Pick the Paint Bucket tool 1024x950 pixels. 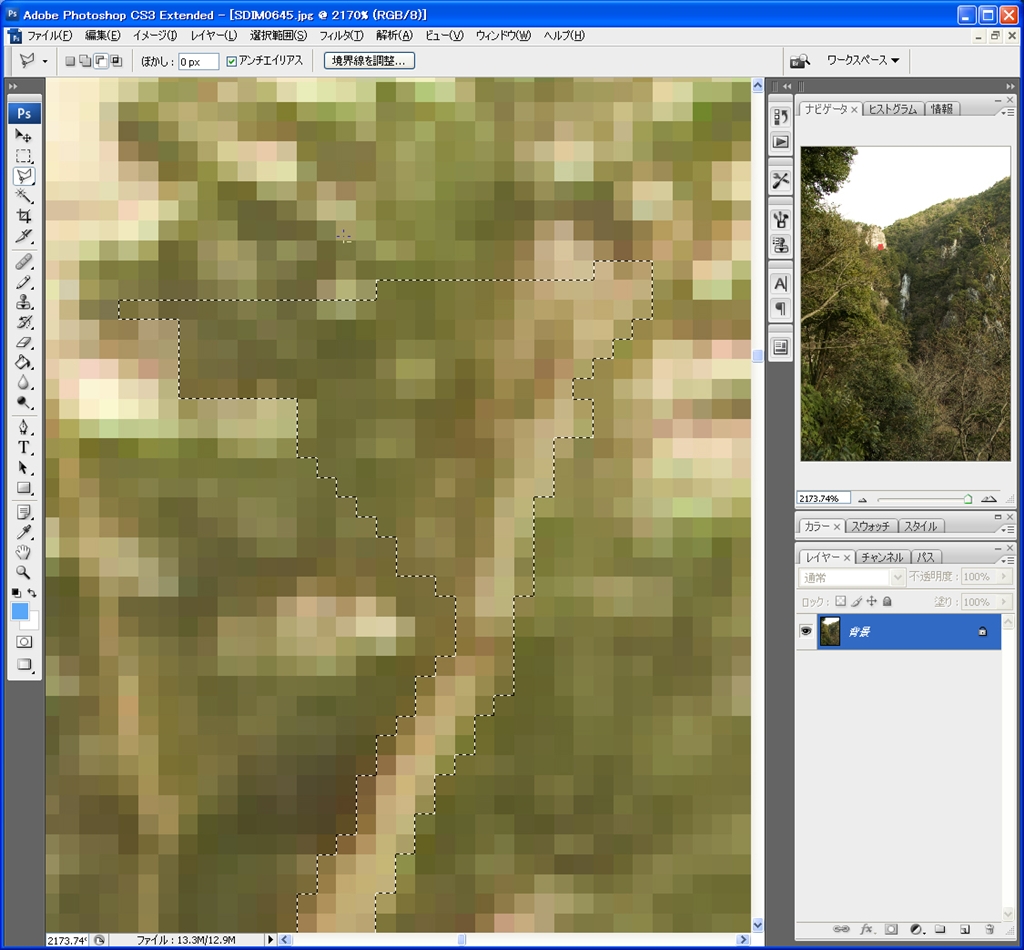coord(24,362)
